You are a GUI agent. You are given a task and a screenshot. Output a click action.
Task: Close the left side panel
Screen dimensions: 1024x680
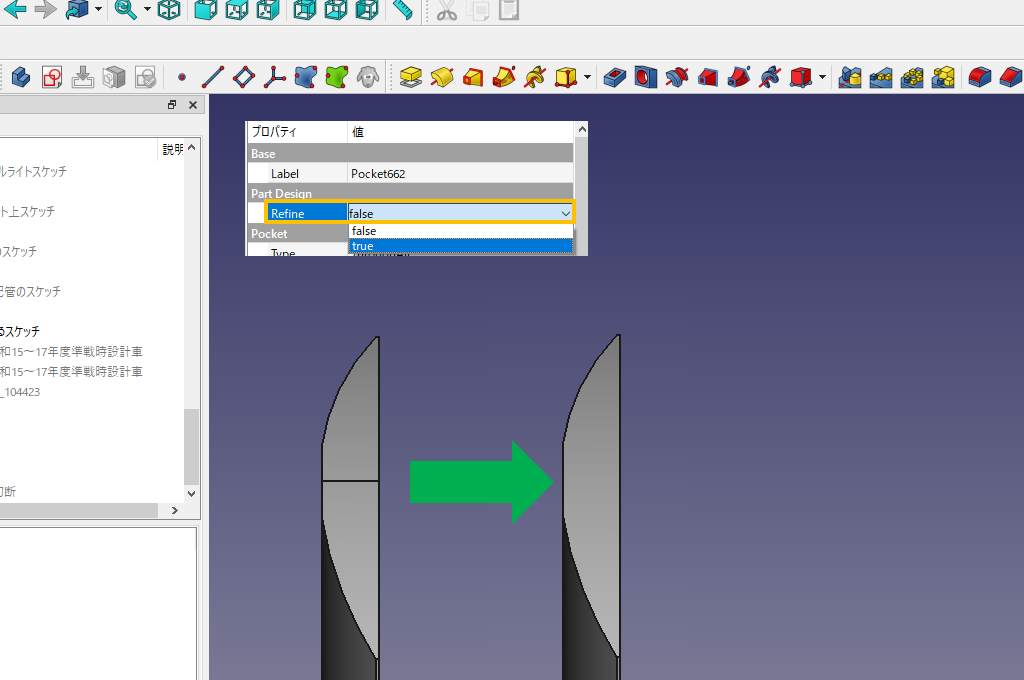[x=192, y=105]
